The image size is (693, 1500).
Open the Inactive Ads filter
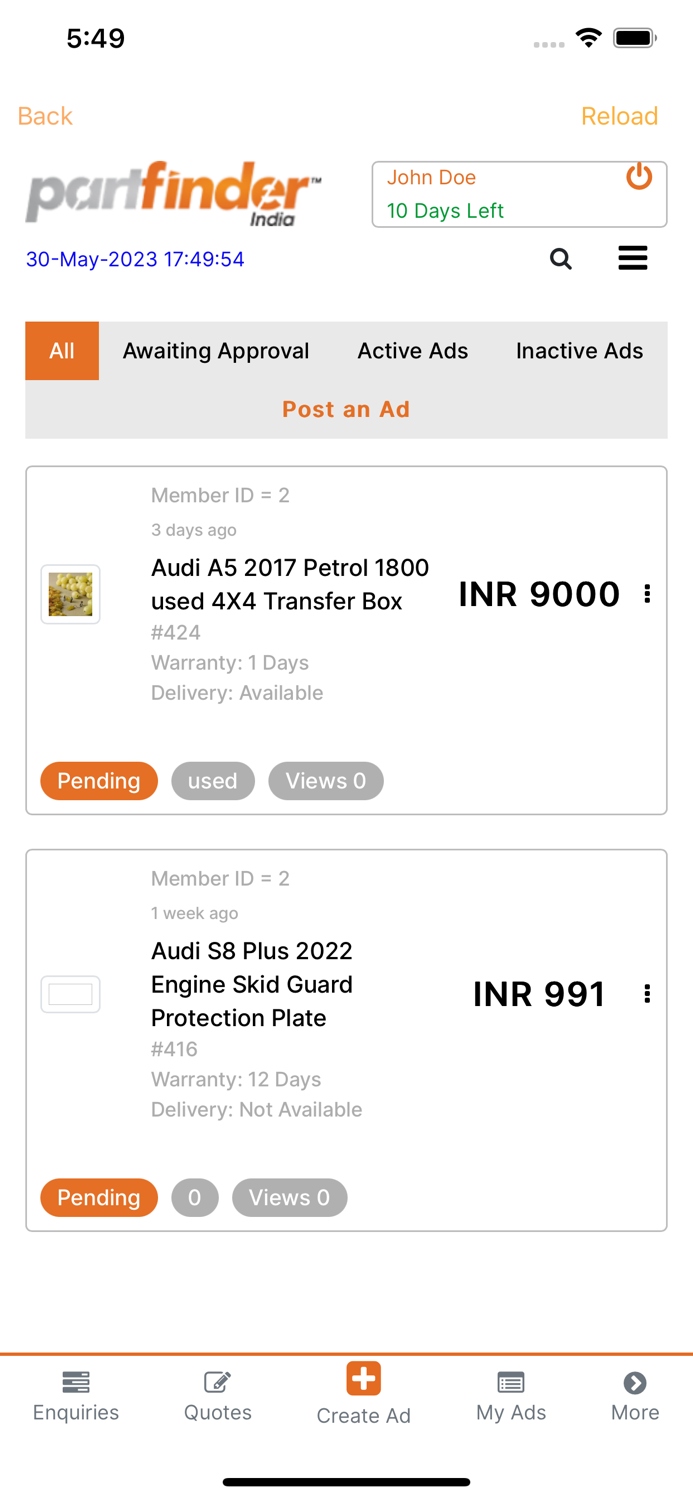coord(579,351)
